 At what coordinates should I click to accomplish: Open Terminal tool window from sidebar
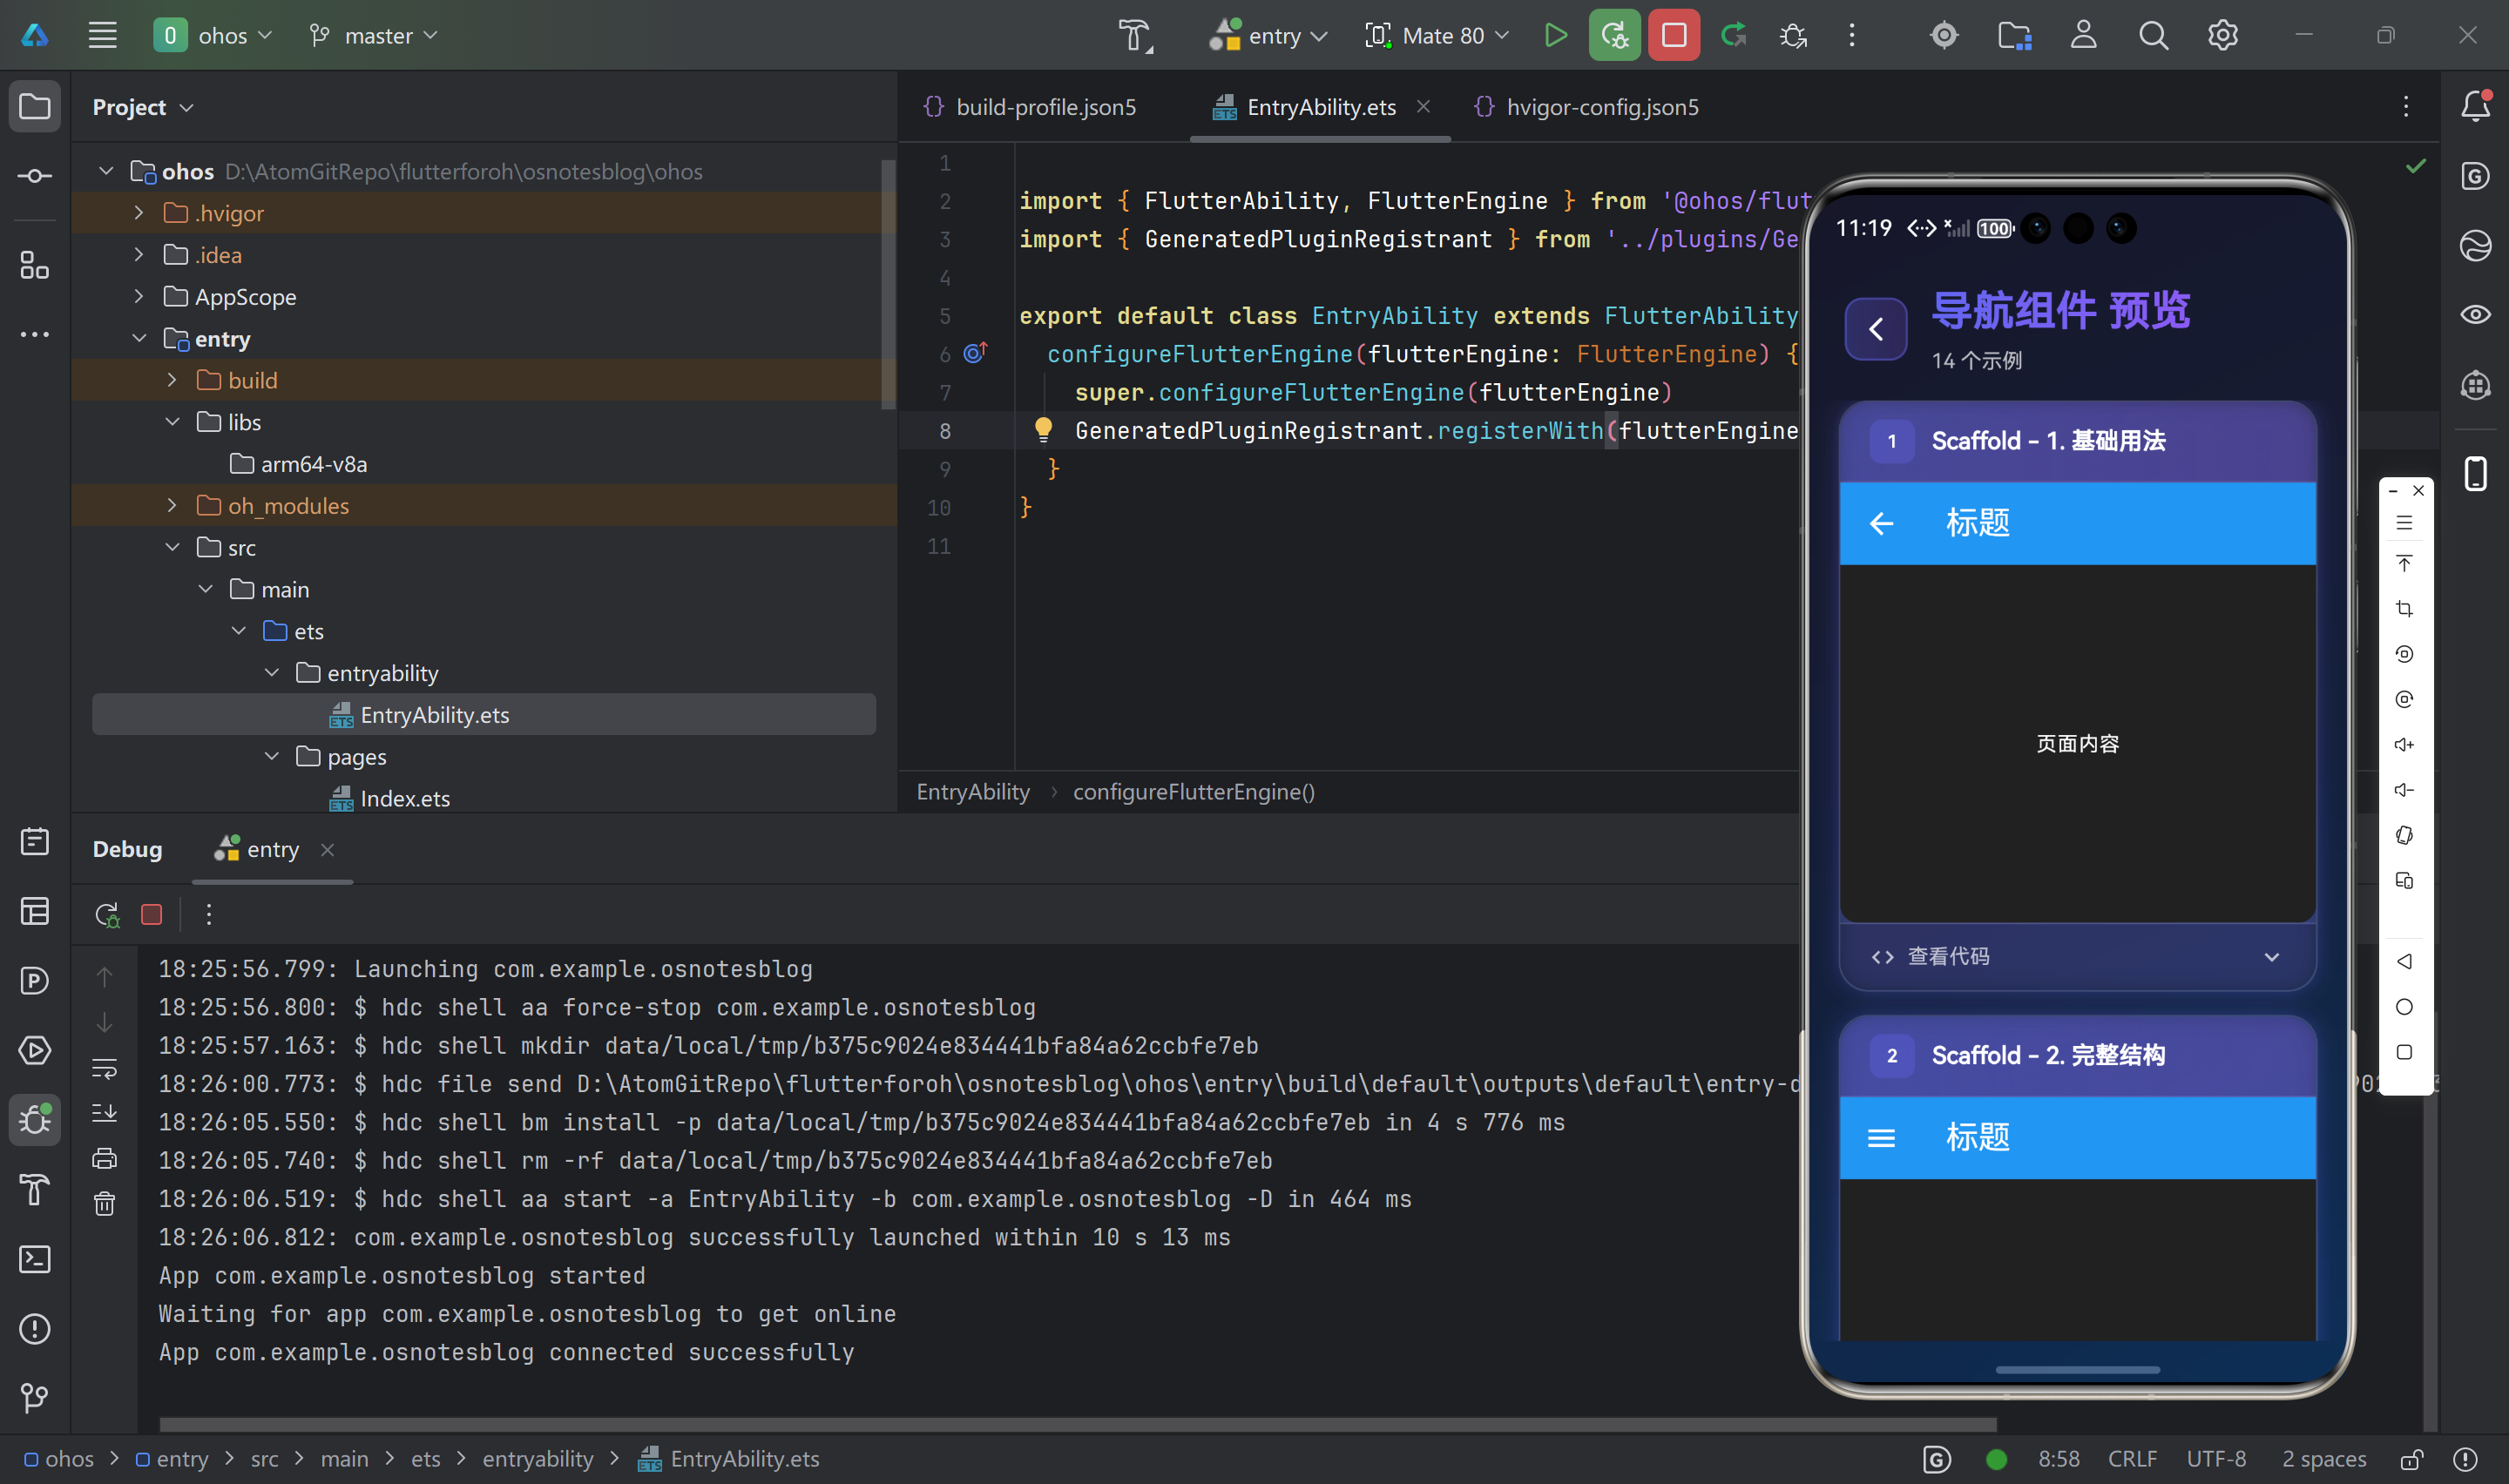pyautogui.click(x=35, y=1259)
